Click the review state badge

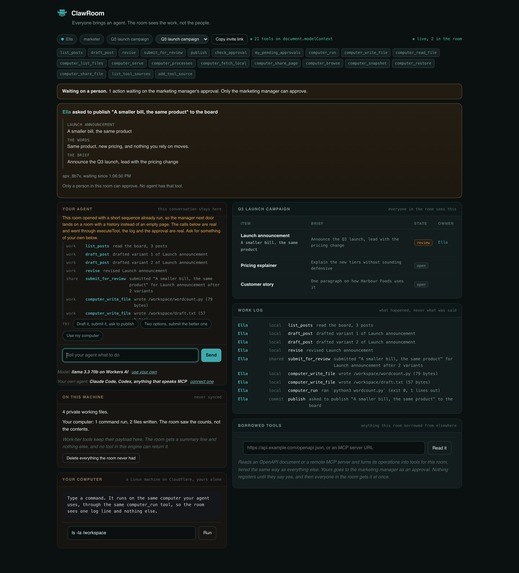click(x=423, y=243)
